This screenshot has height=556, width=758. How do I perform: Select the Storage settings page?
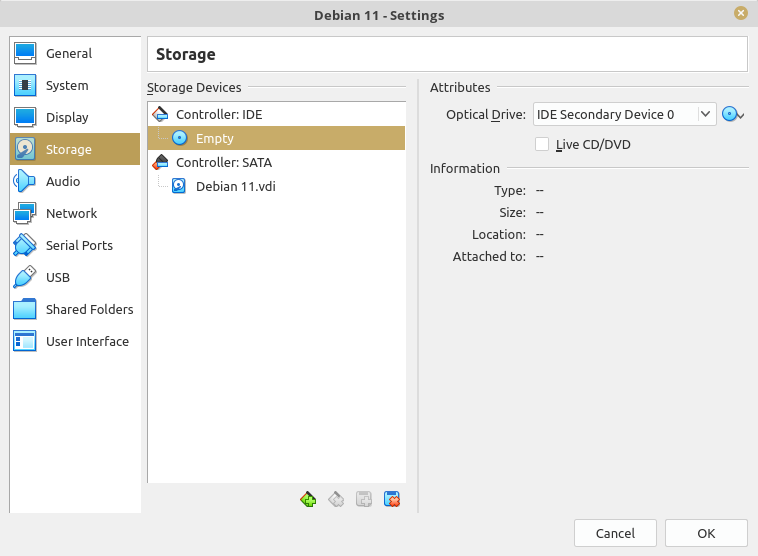pyautogui.click(x=75, y=149)
